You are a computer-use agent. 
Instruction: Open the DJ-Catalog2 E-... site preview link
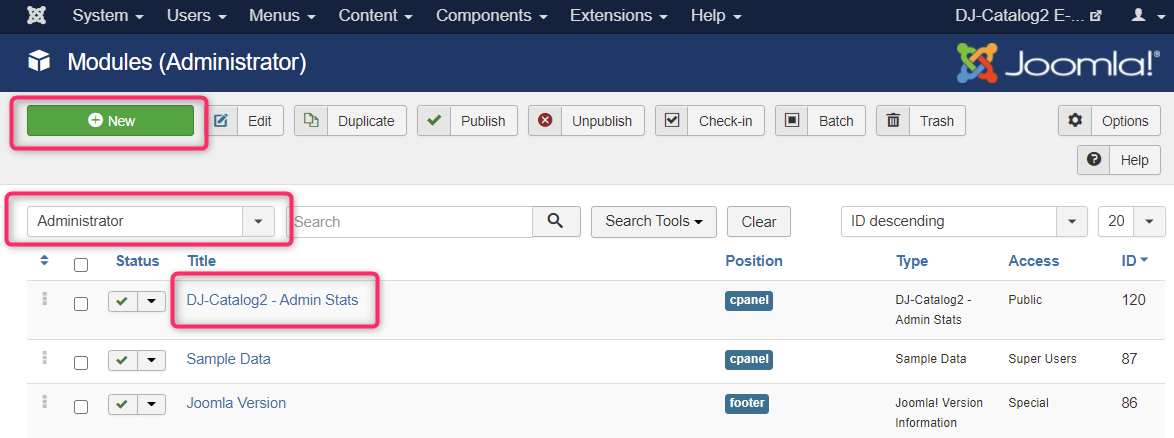coord(1028,15)
